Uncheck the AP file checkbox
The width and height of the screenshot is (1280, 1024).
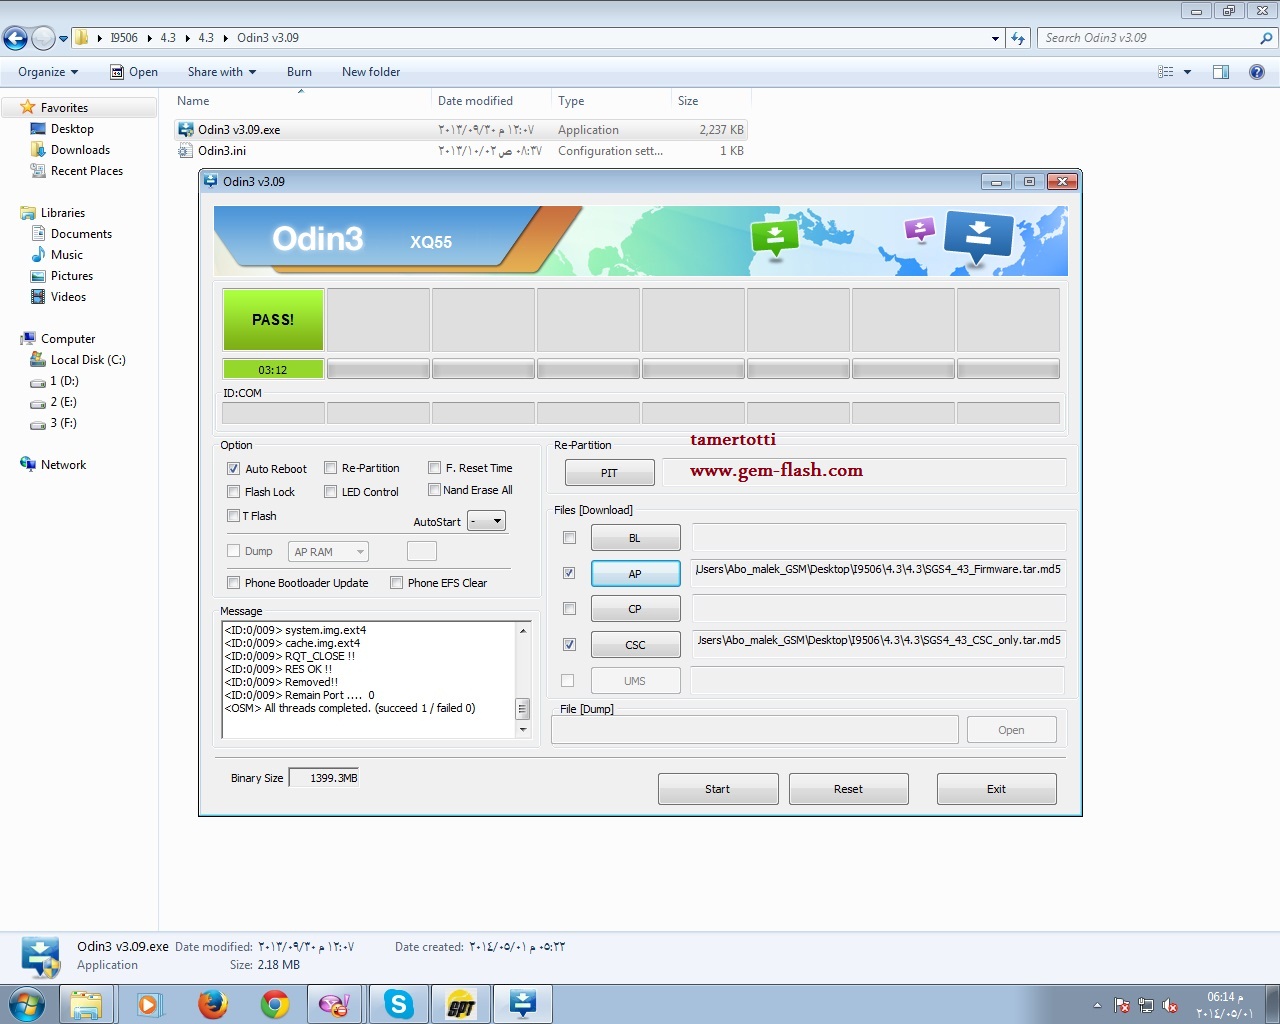pos(569,573)
